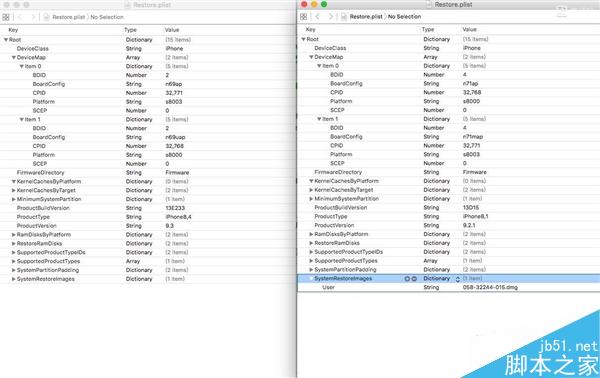The image size is (600, 378).
Task: Select 9.3 ProductVersion value in left window
Action: (170, 226)
